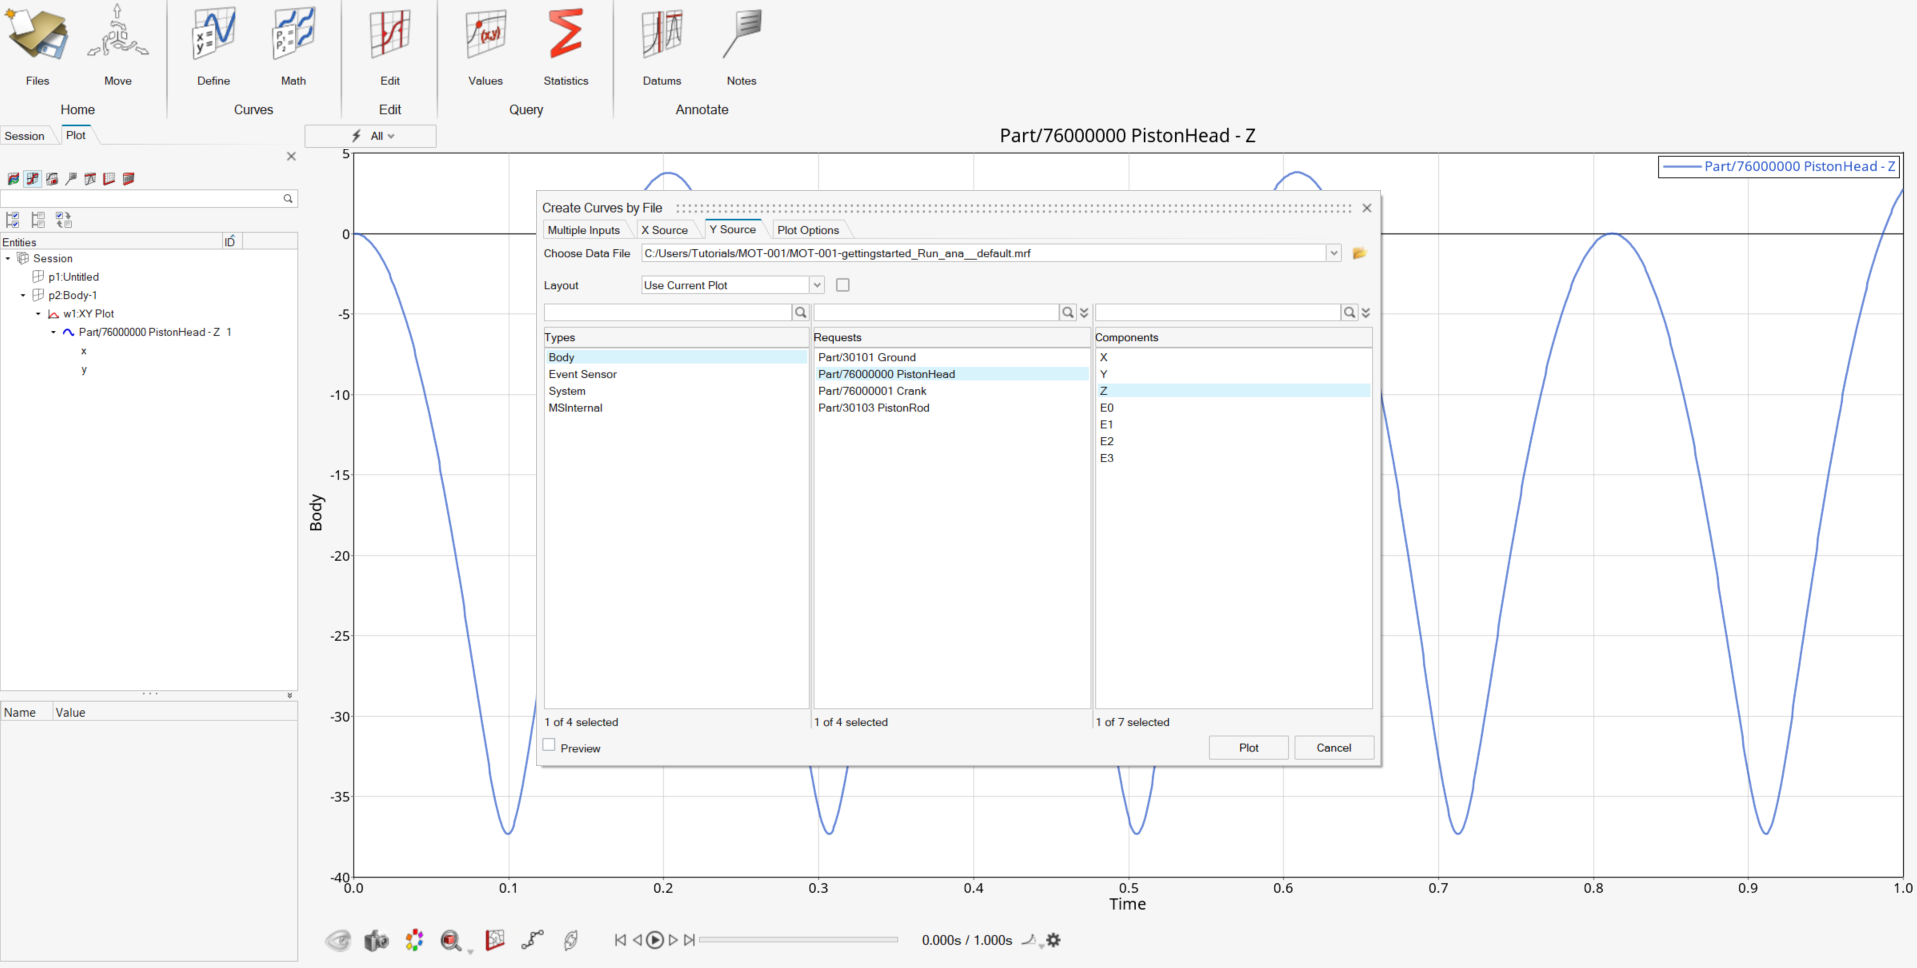Viewport: 1917px width, 968px height.
Task: Expand the Choose Data File dropdown
Action: [x=1333, y=254]
